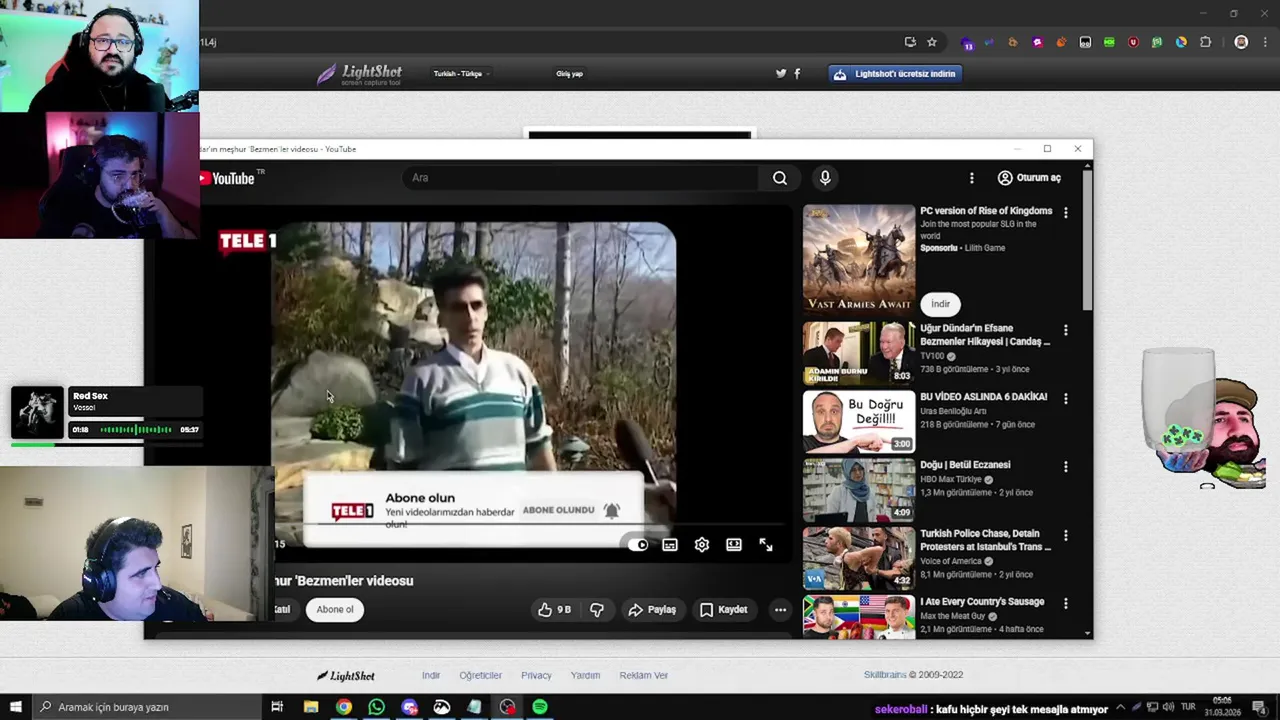The width and height of the screenshot is (1280, 720).
Task: Enter fullscreen in the video player
Action: point(766,545)
